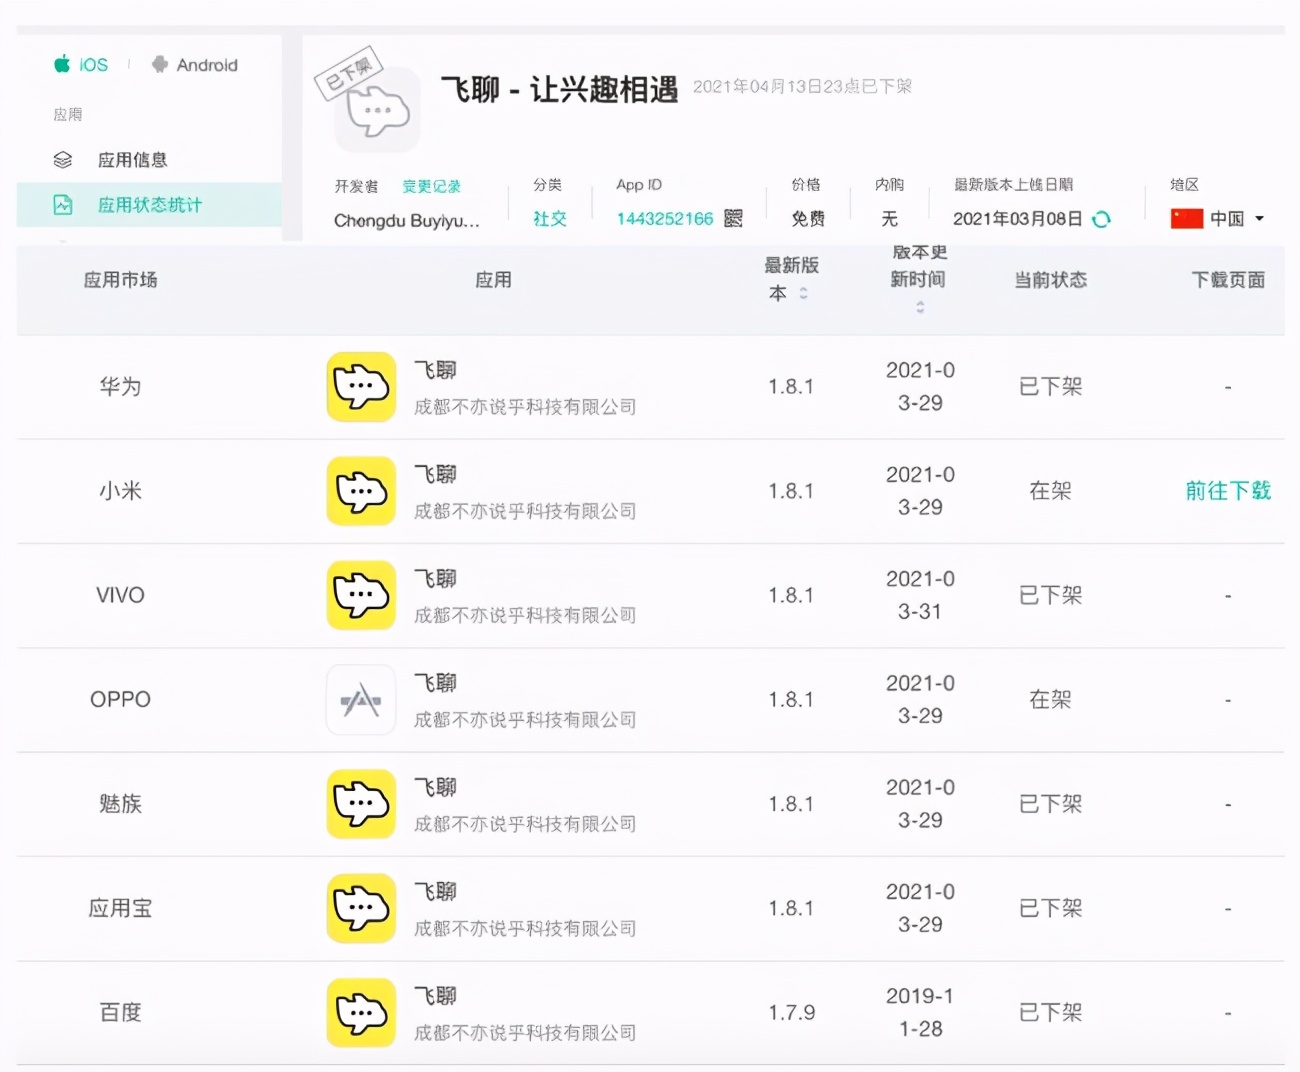The height and width of the screenshot is (1072, 1300).
Task: Click the 前往下载 download link in 小米 row
Action: [1228, 491]
